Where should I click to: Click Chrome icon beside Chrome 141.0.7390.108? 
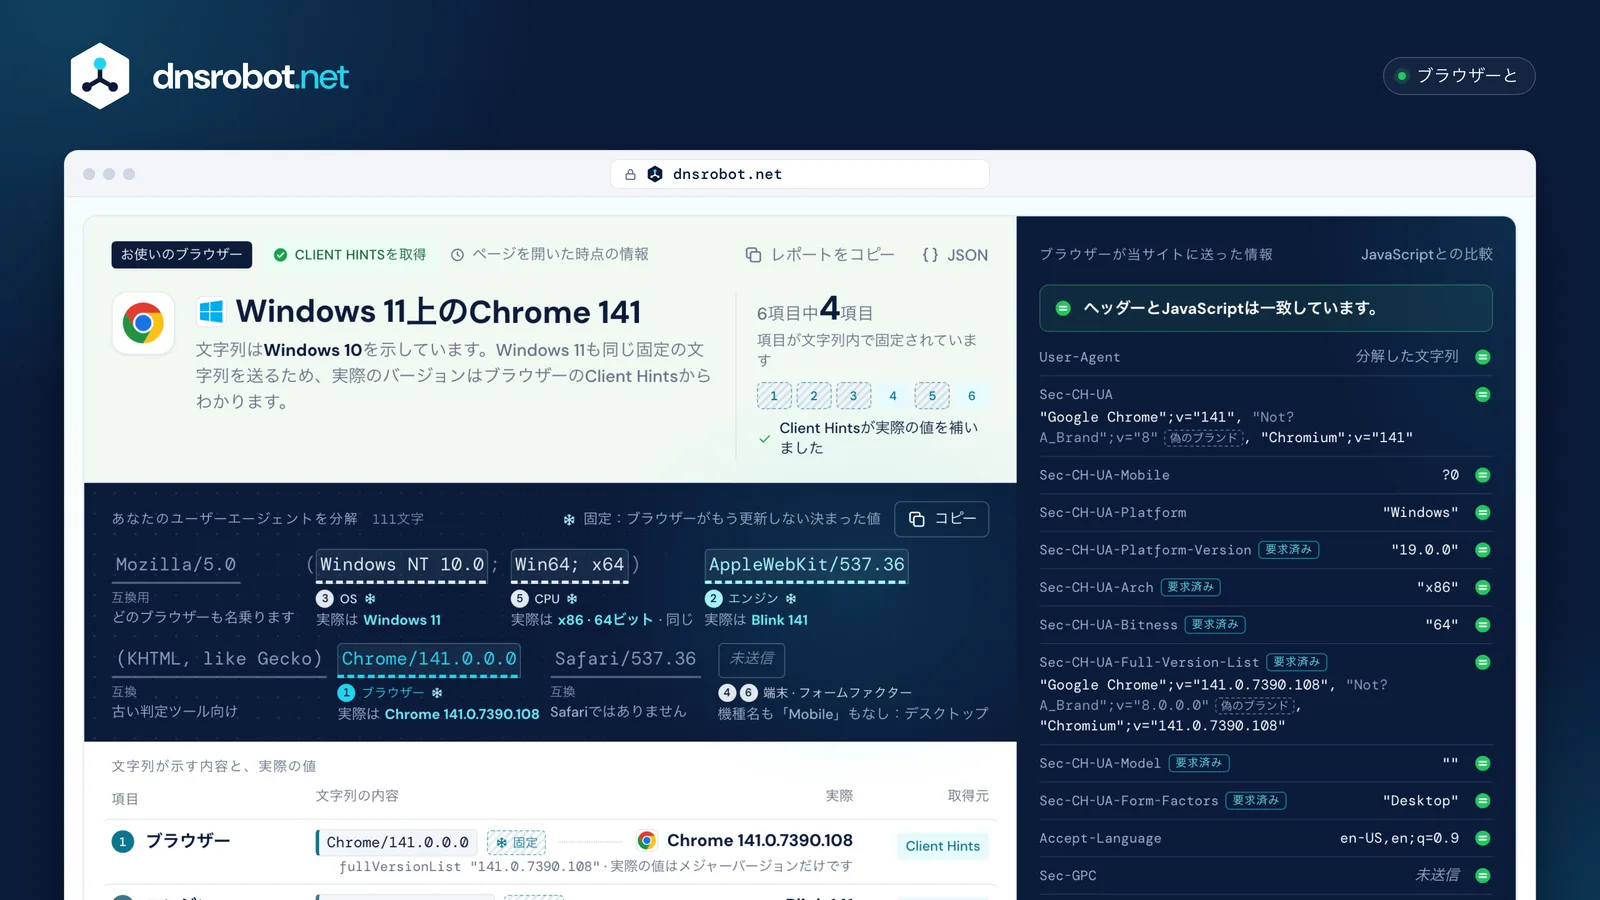(647, 841)
